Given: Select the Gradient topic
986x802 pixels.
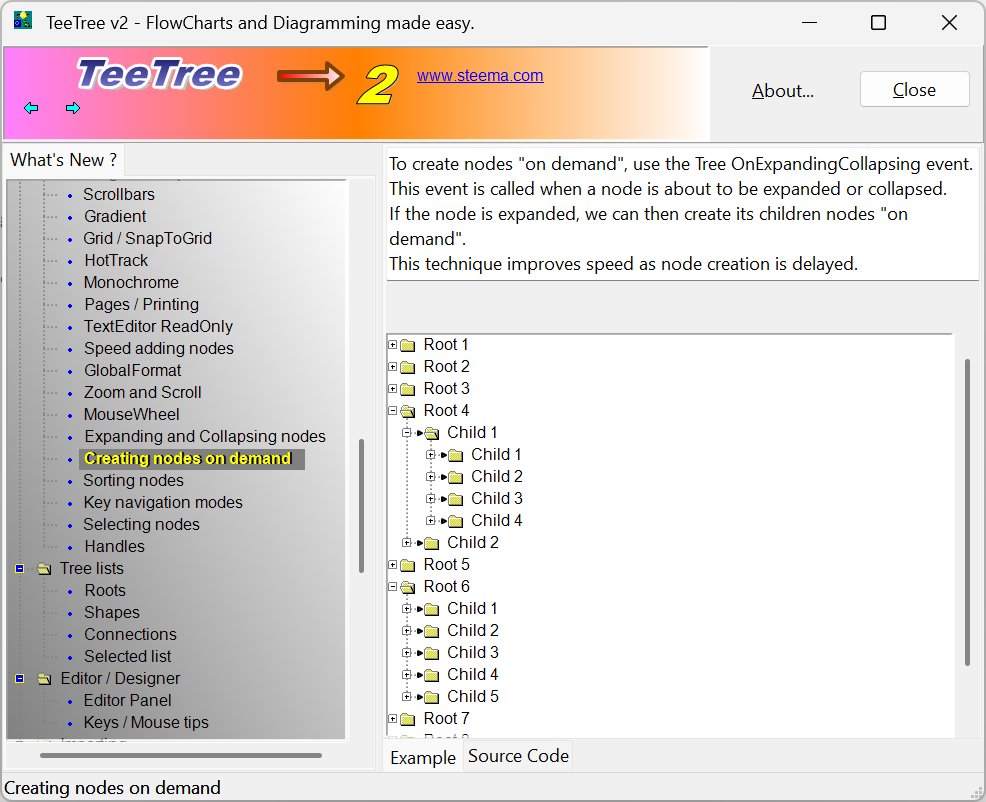Looking at the screenshot, I should (115, 216).
